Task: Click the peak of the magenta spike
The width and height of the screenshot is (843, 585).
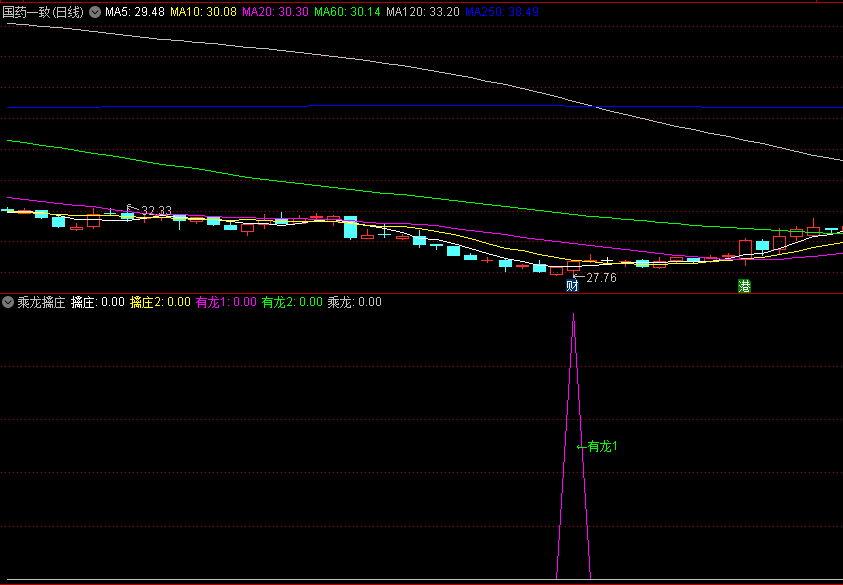Action: coord(573,316)
